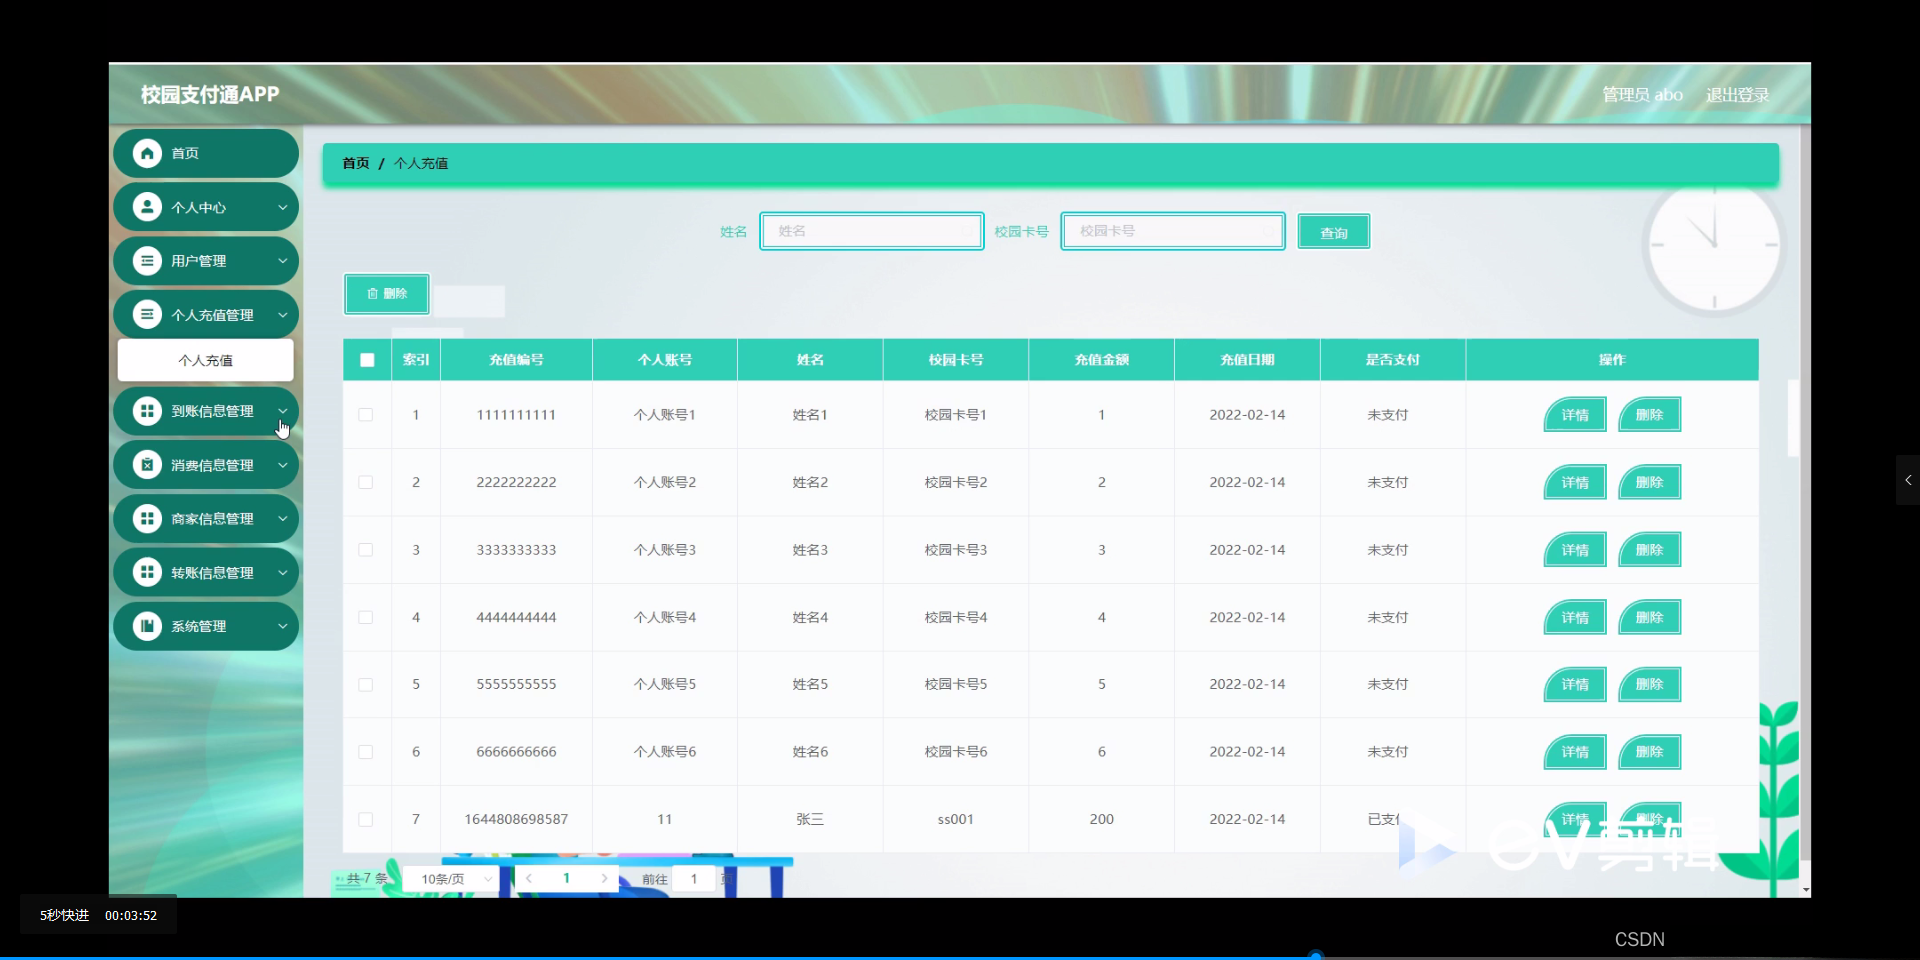The width and height of the screenshot is (1920, 960).
Task: Collapse the 个人充值管理 menu
Action: pos(283,314)
